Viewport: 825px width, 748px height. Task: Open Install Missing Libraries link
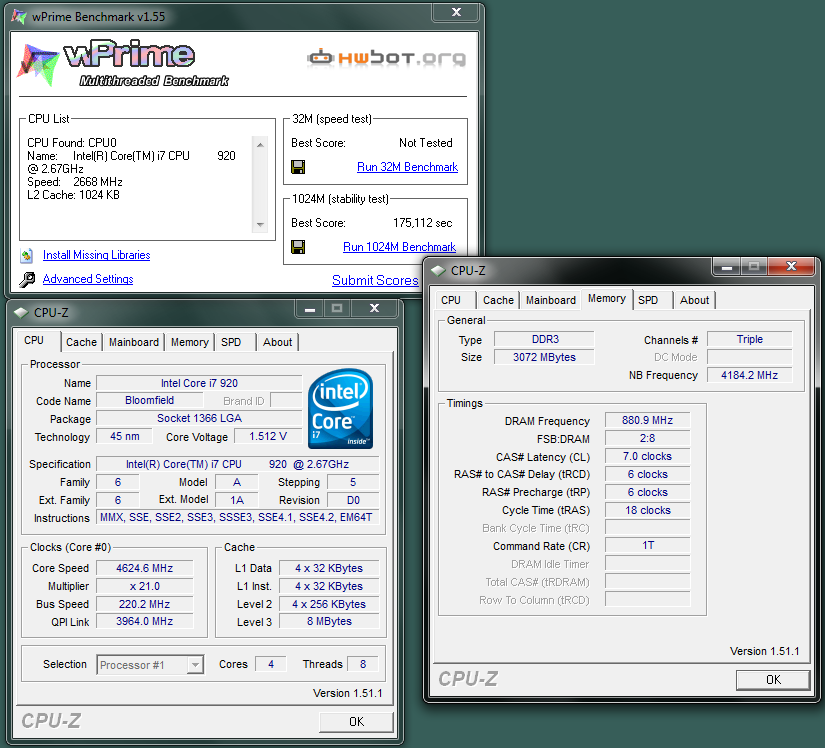coord(96,255)
